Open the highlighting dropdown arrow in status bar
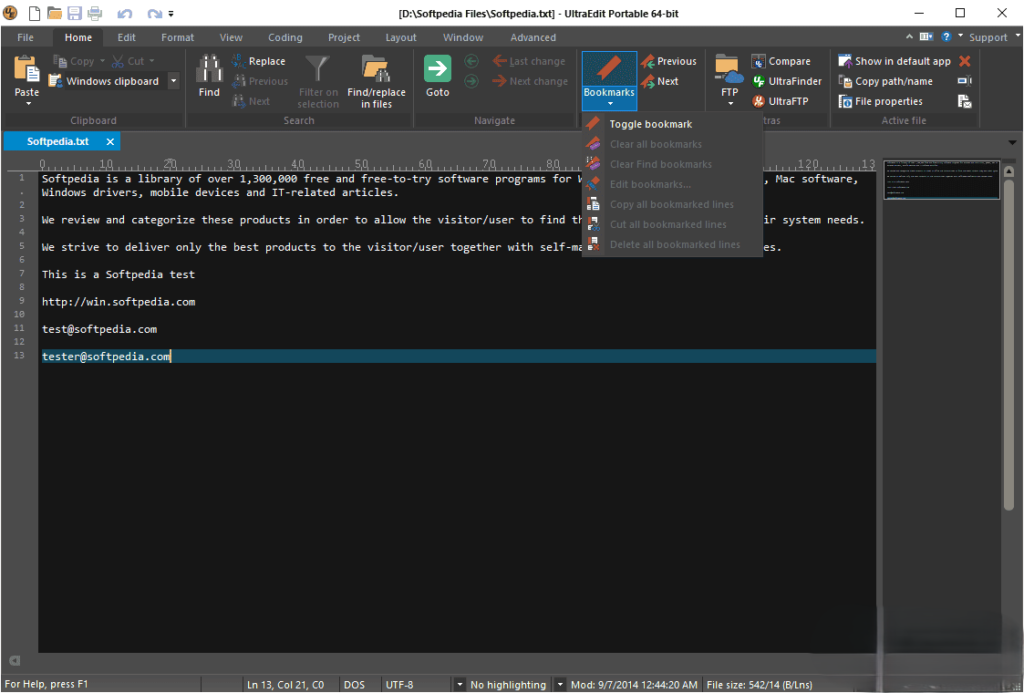The height and width of the screenshot is (693, 1024). (560, 685)
